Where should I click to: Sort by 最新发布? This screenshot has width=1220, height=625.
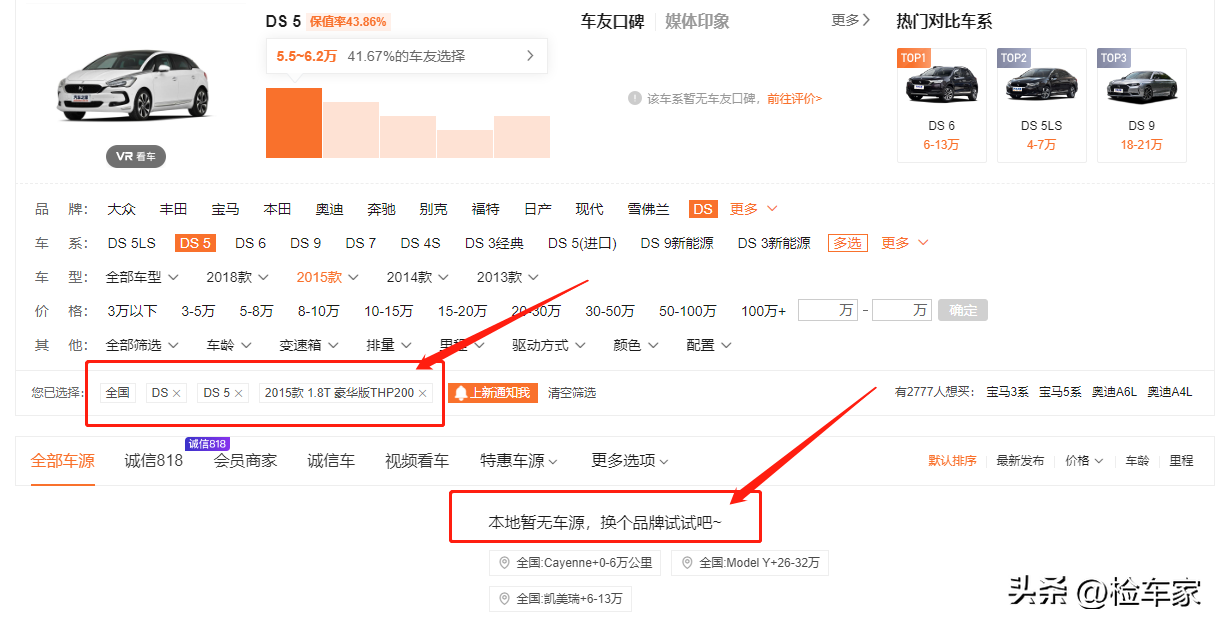point(1020,461)
